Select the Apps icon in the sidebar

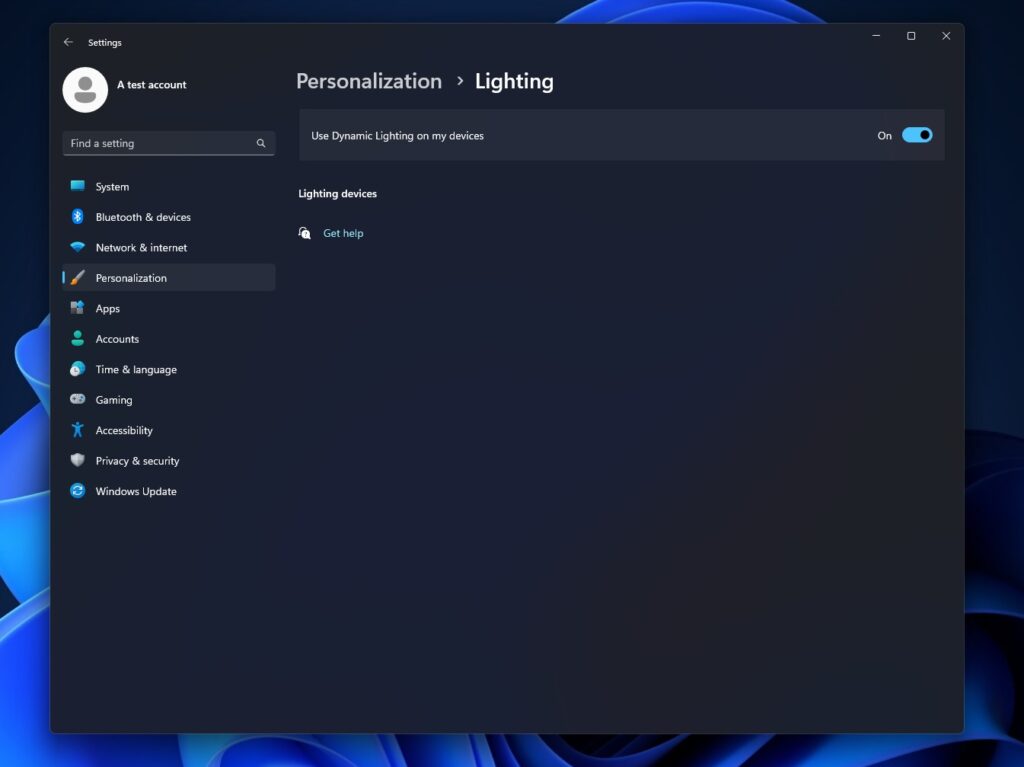[78, 308]
